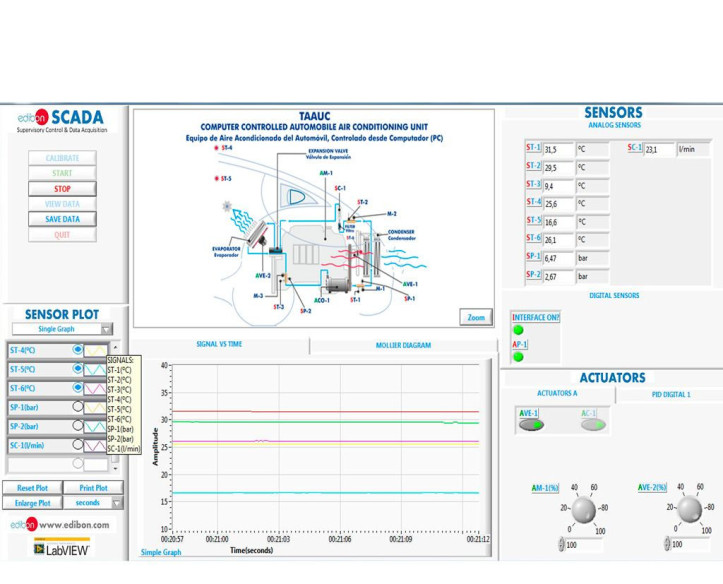The height and width of the screenshot is (584, 723).
Task: Click the Print Plot button
Action: point(93,488)
